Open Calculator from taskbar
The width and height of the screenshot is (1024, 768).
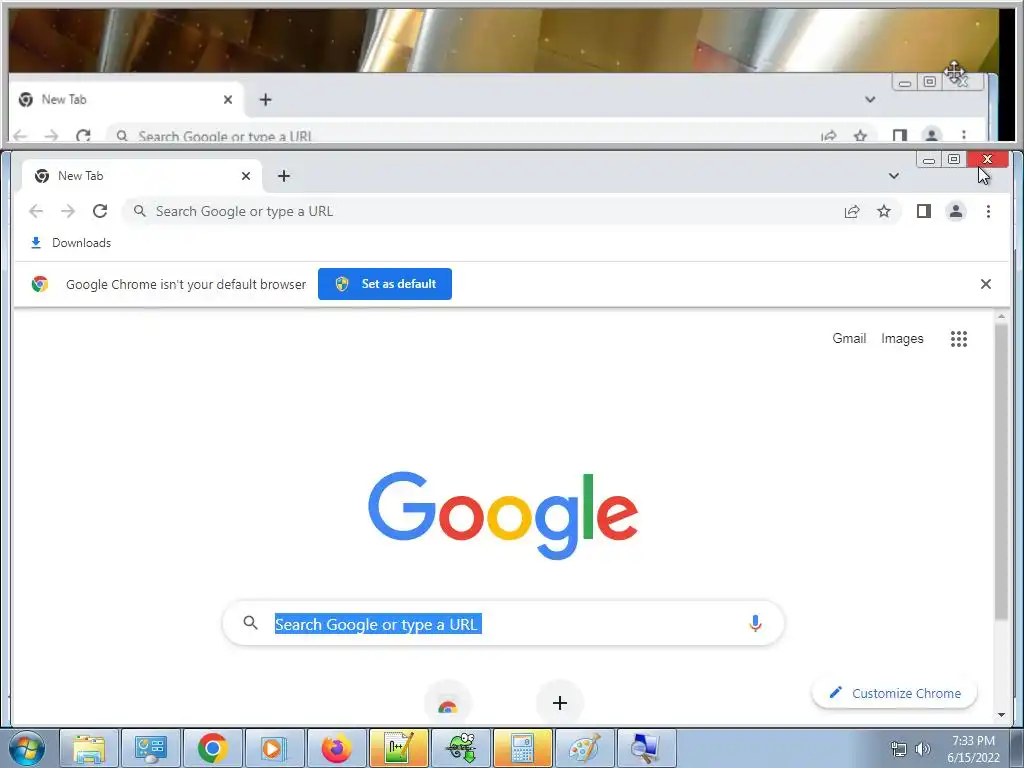tap(522, 748)
